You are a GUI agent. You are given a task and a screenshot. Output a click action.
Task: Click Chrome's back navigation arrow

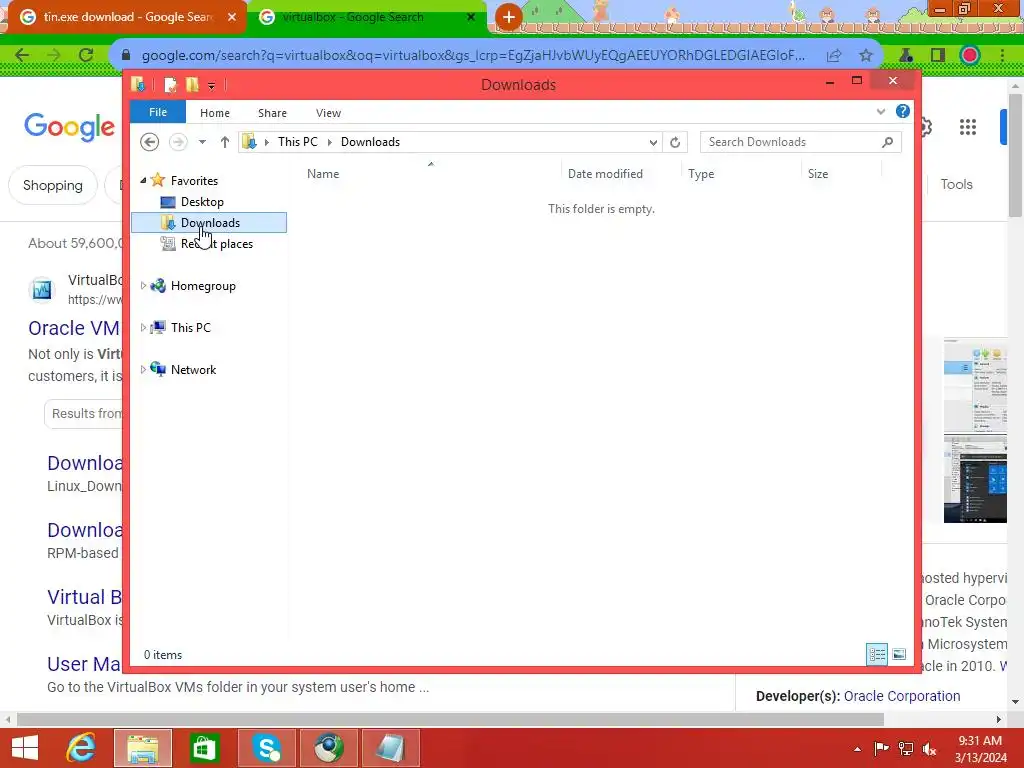pyautogui.click(x=22, y=55)
